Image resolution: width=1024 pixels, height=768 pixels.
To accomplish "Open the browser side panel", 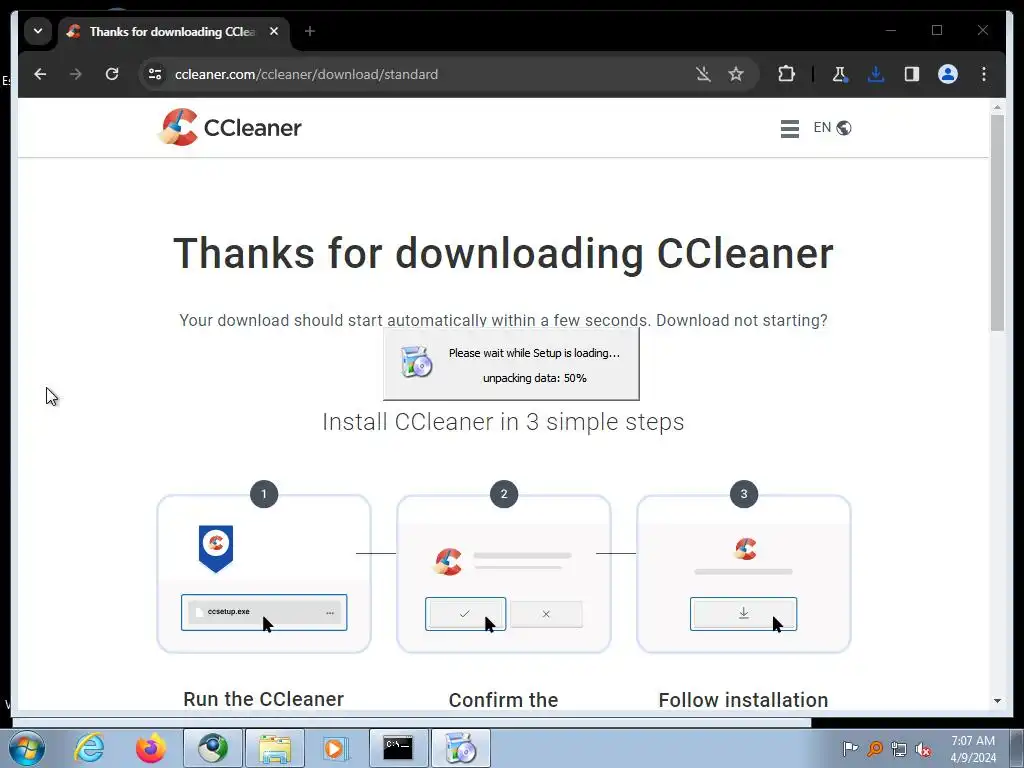I will click(912, 74).
